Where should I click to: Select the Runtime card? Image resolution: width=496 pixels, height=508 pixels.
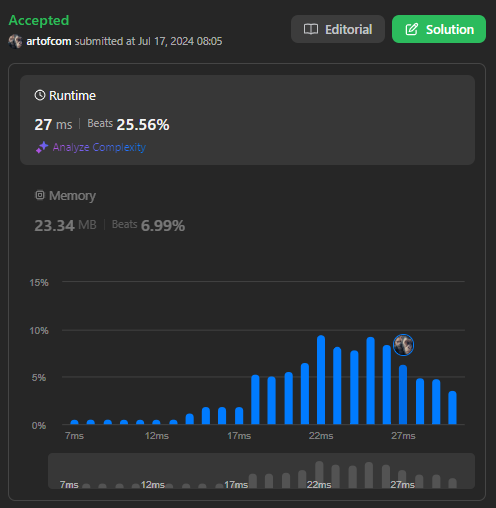tap(247, 120)
